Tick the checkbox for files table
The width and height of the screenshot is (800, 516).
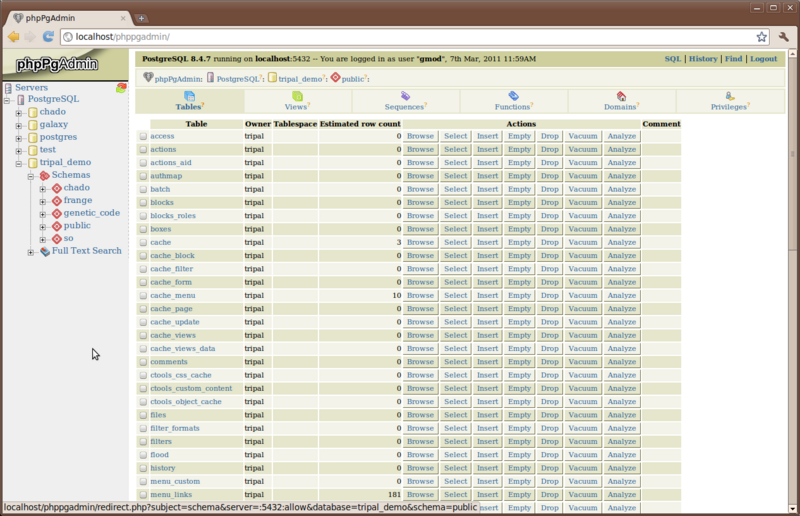(143, 415)
